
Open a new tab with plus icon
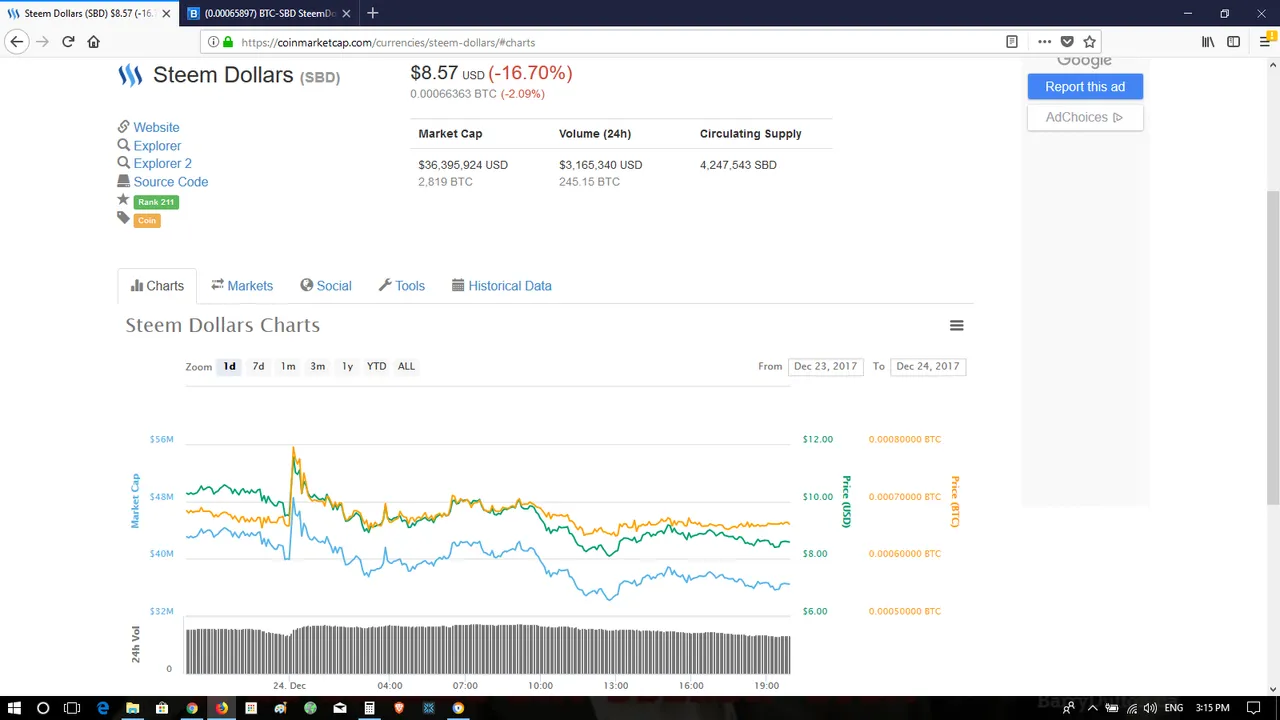[372, 13]
